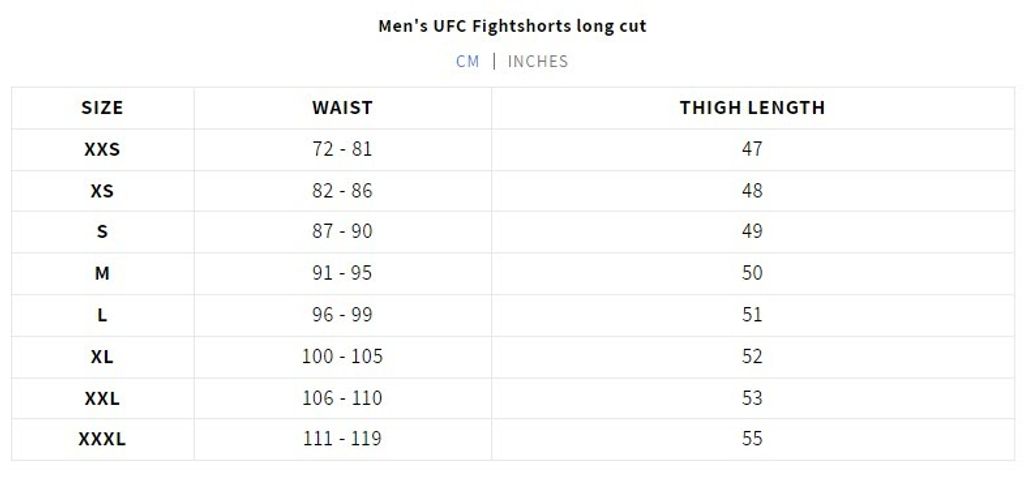Click the 111 - 119 waist measurement
1024x488 pixels.
click(x=342, y=439)
